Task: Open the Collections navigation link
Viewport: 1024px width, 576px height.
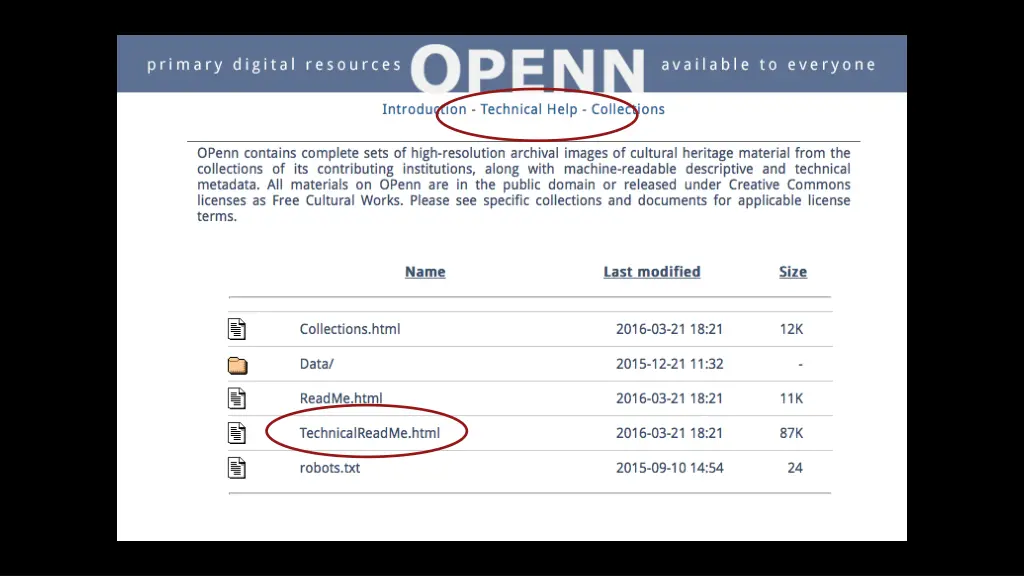Action: [628, 109]
